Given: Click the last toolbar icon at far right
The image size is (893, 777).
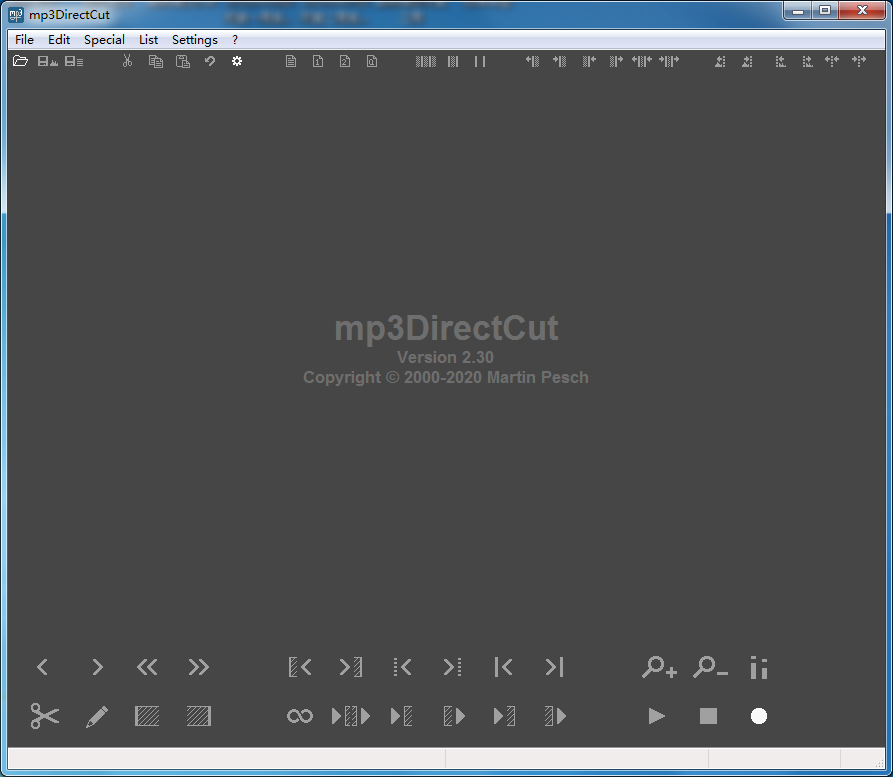Looking at the screenshot, I should (859, 61).
